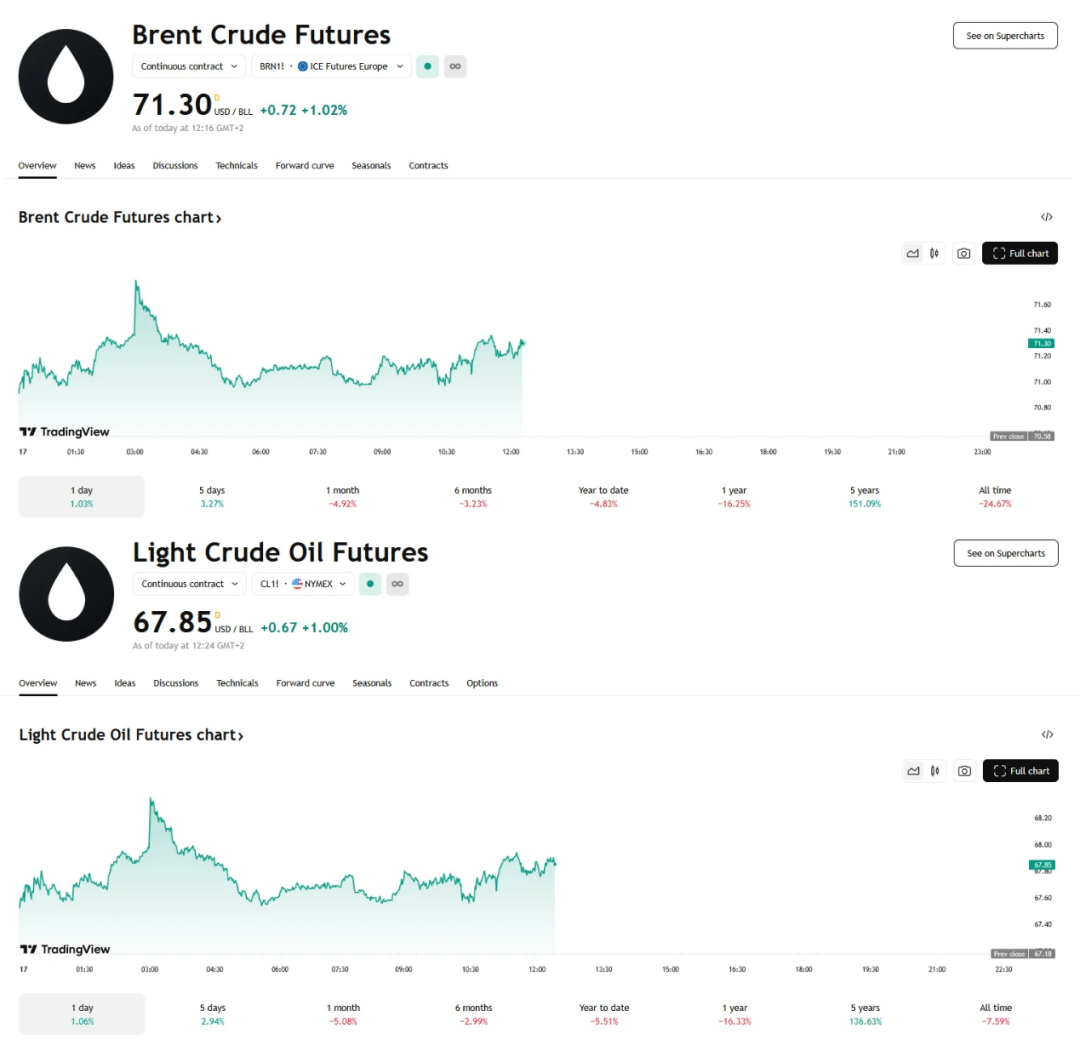The width and height of the screenshot is (1080, 1045).
Task: Switch Brent chart to candlestick style
Action: coord(935,254)
